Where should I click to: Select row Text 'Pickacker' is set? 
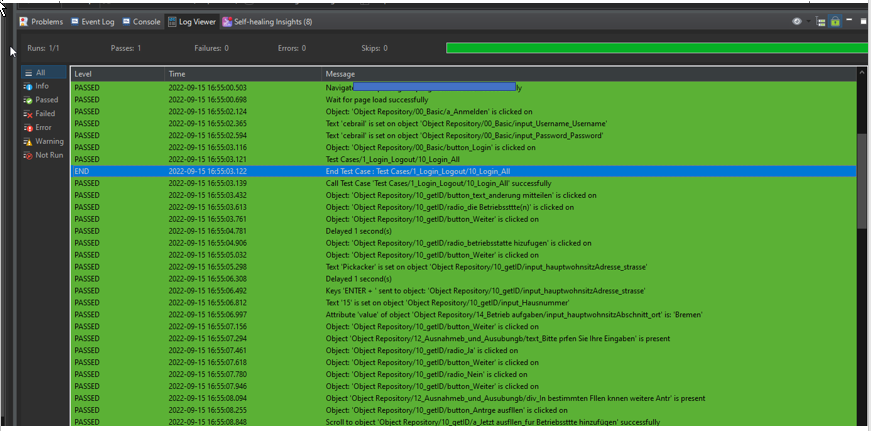[x=464, y=267]
